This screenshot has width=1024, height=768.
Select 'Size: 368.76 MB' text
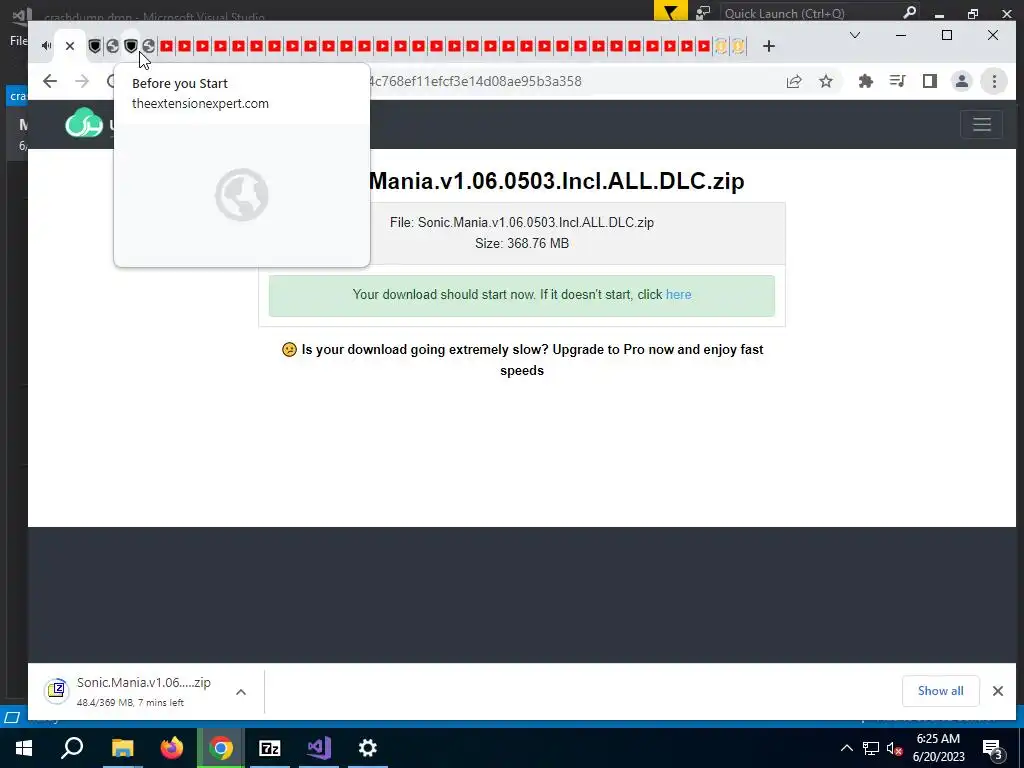522,243
